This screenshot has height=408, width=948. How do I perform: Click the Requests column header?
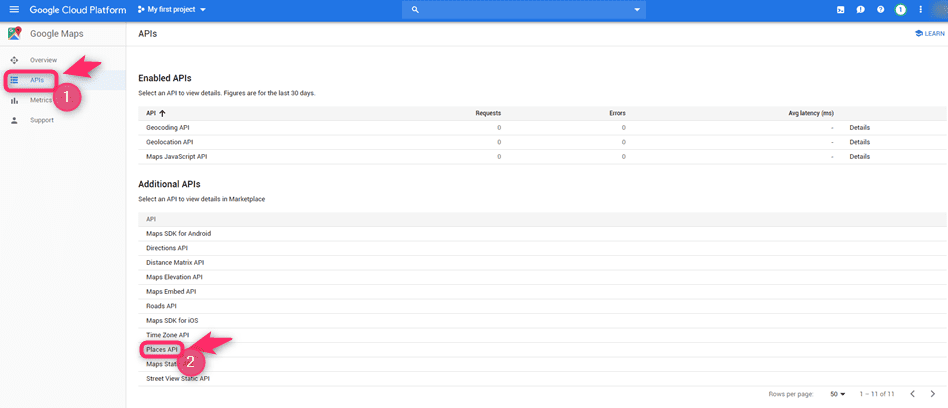click(488, 113)
